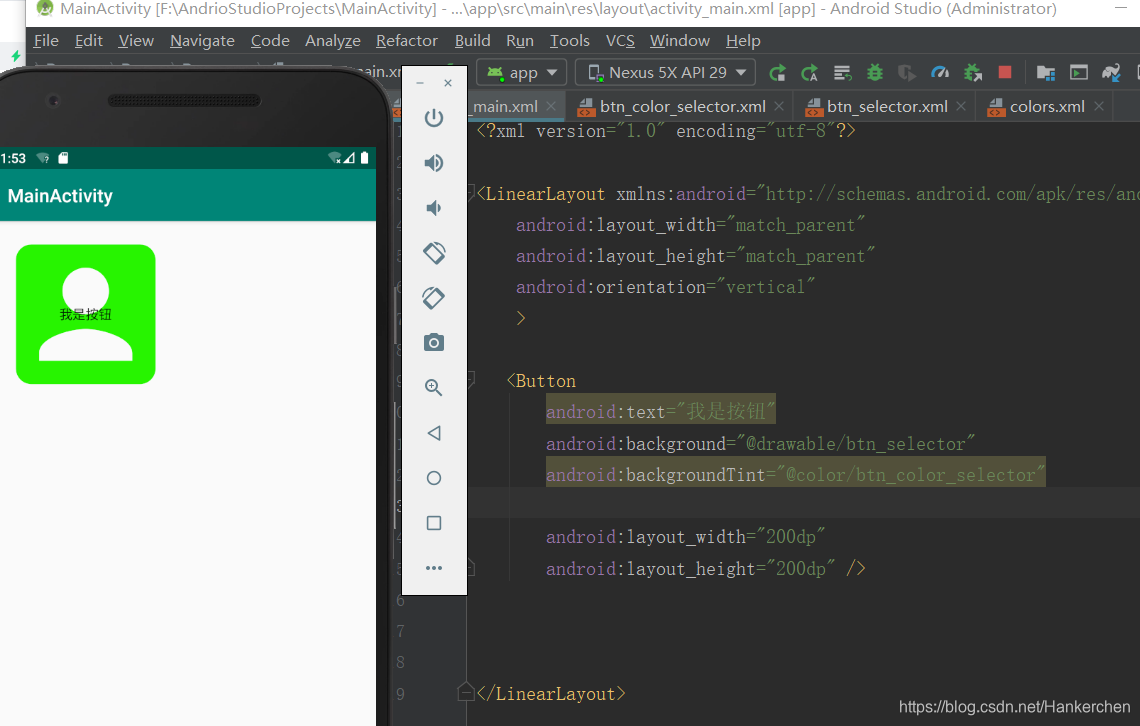Open the Nexus 5X API 29 device dropdown
This screenshot has height=726, width=1140.
point(666,73)
